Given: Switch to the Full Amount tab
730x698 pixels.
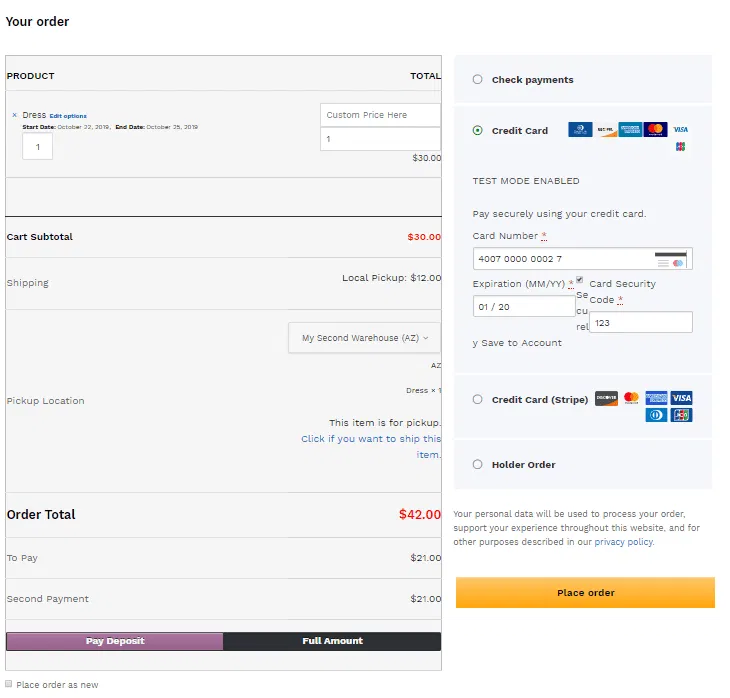Looking at the screenshot, I should (x=332, y=641).
